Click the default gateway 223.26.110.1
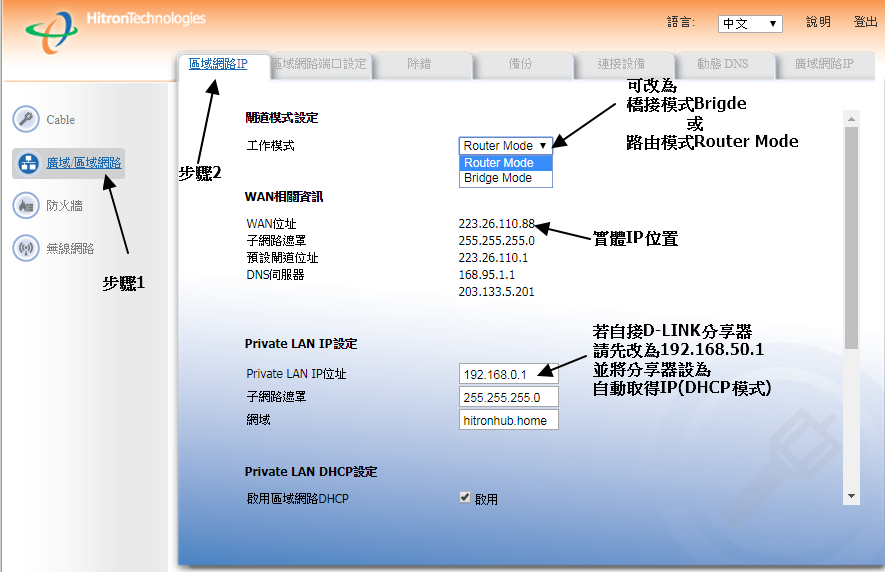 [493, 257]
